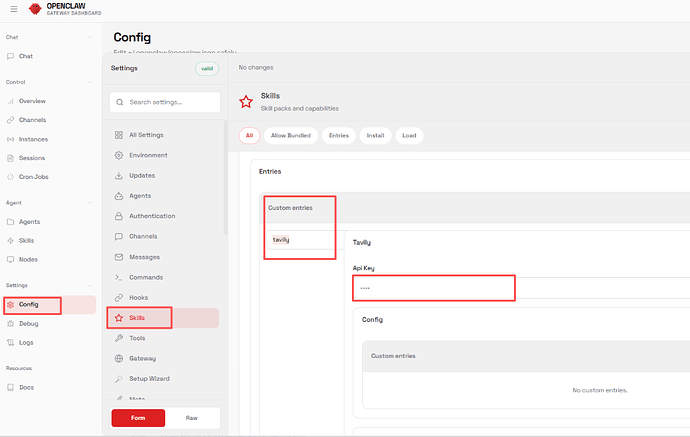
Task: Click the Environment gear icon
Action: pos(119,155)
